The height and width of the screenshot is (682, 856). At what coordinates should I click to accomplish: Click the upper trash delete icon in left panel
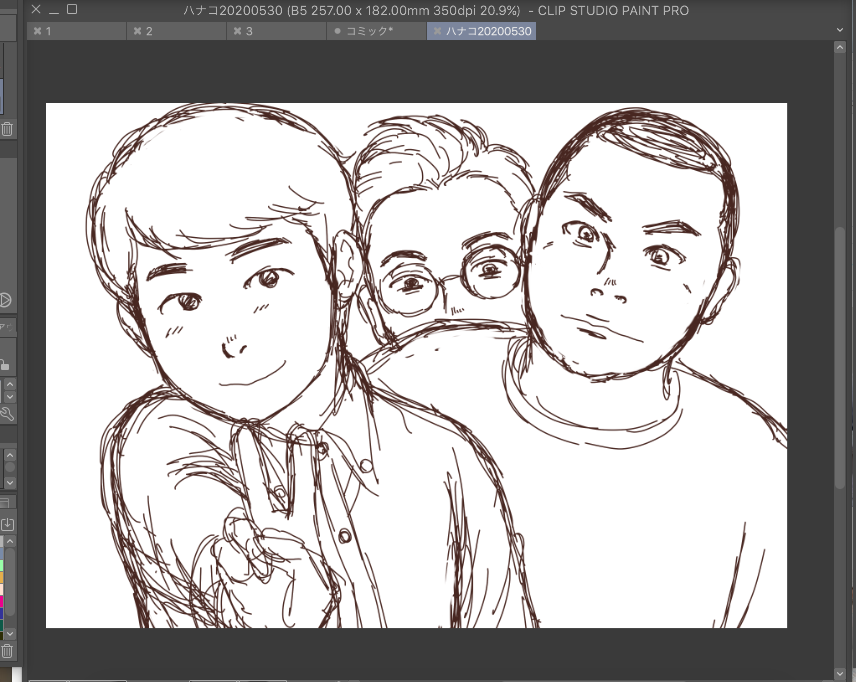(7, 129)
